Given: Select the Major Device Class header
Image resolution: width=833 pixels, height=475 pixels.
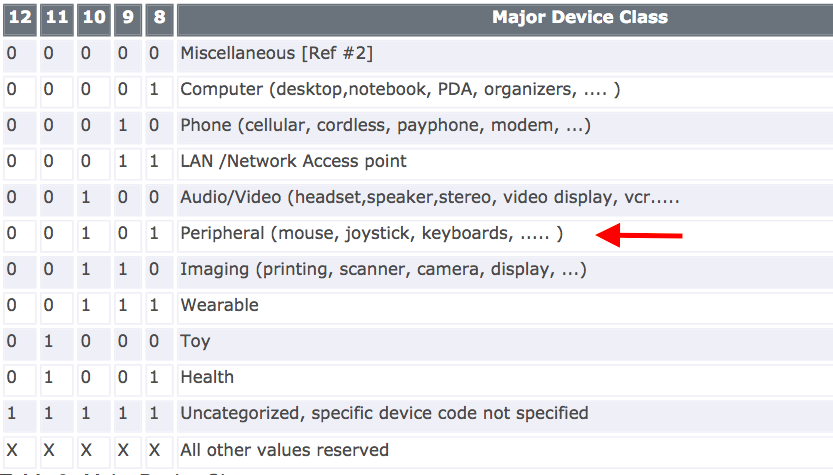Looking at the screenshot, I should (x=580, y=17).
